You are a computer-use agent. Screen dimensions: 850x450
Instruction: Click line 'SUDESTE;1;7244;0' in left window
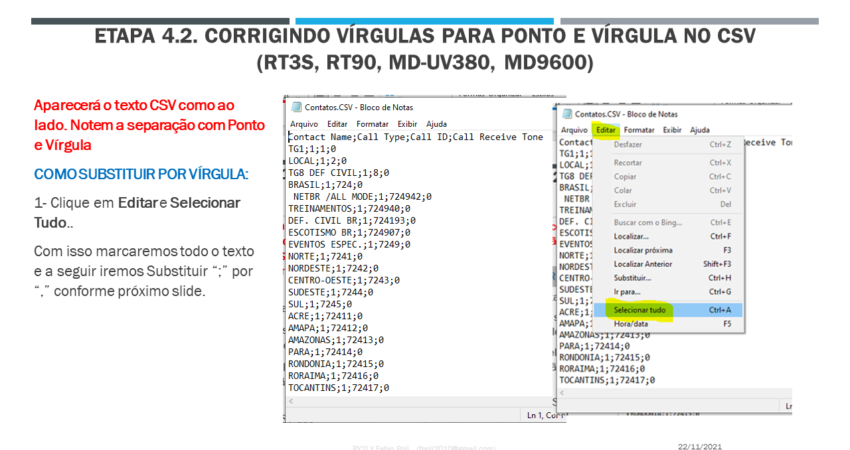pos(331,292)
